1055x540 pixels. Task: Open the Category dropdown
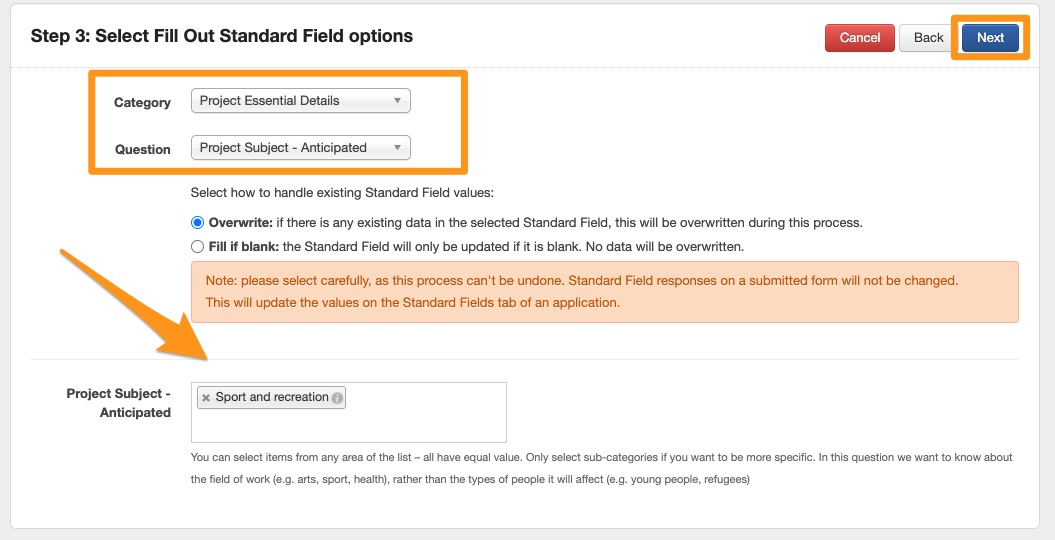click(x=300, y=101)
